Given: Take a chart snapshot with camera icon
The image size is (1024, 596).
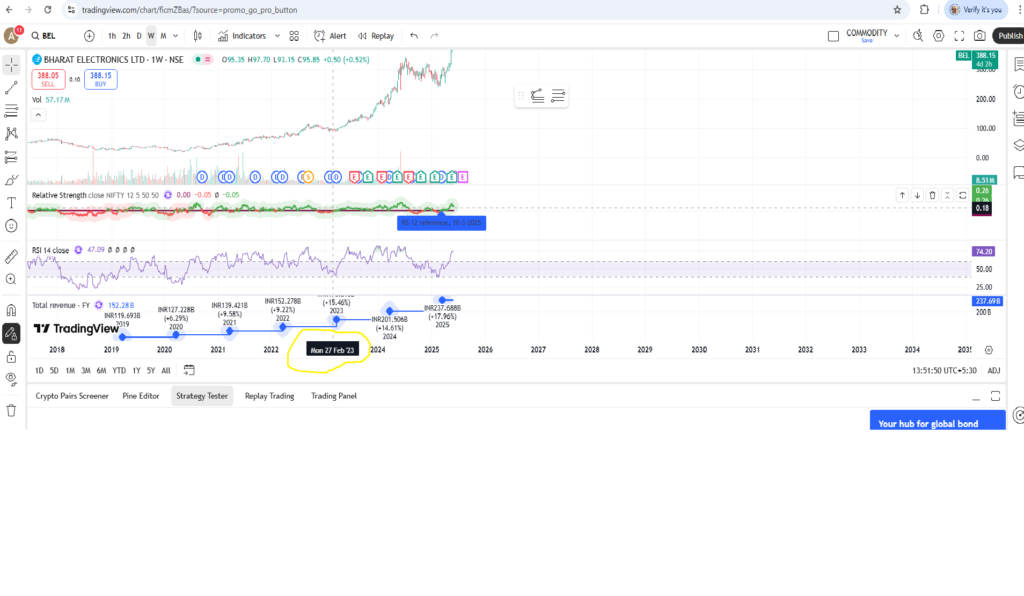Looking at the screenshot, I should pyautogui.click(x=980, y=36).
